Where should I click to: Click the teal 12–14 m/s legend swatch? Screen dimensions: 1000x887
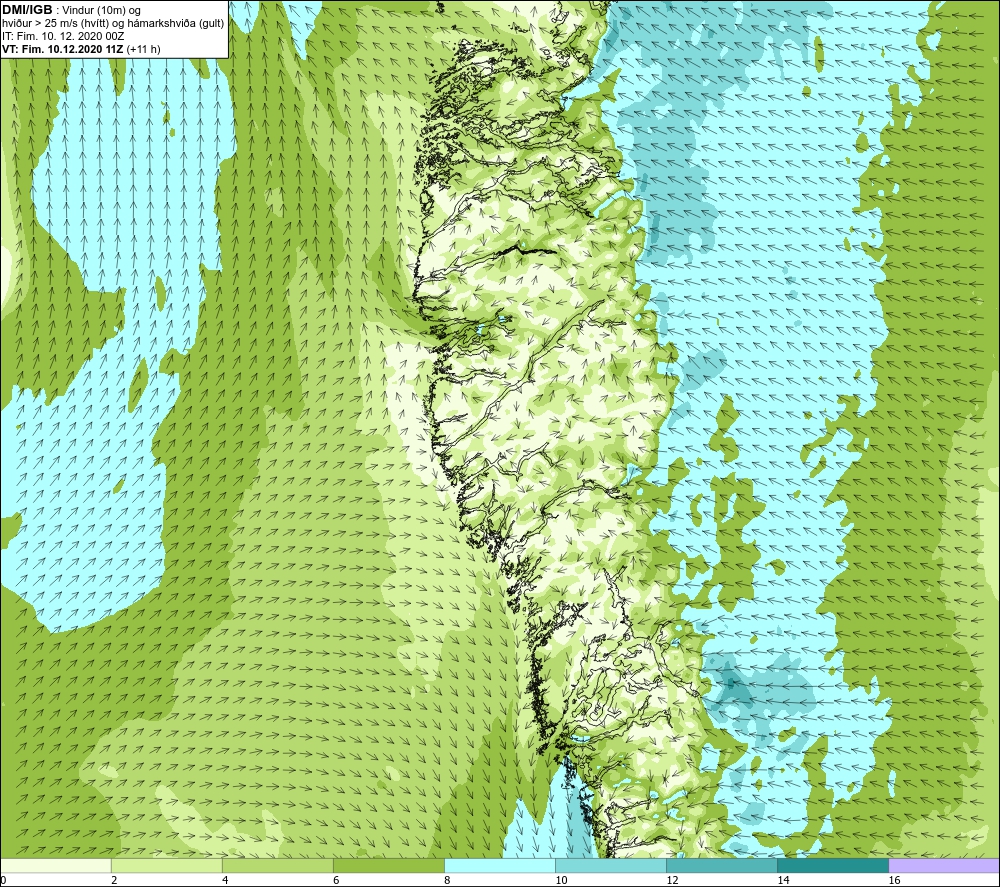pyautogui.click(x=721, y=865)
